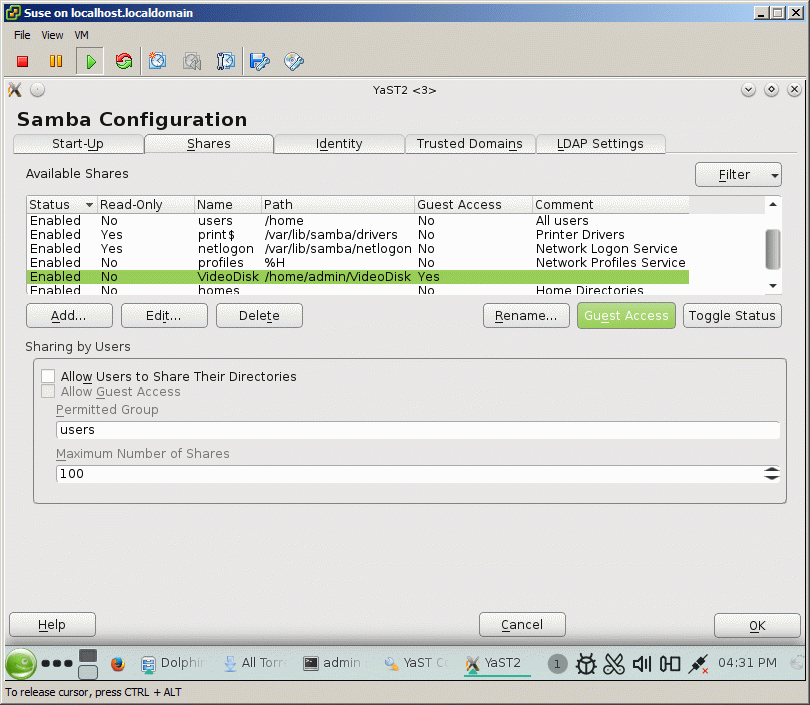Click the revert to snapshot icon
Viewport: 810px width, 705px height.
(192, 61)
